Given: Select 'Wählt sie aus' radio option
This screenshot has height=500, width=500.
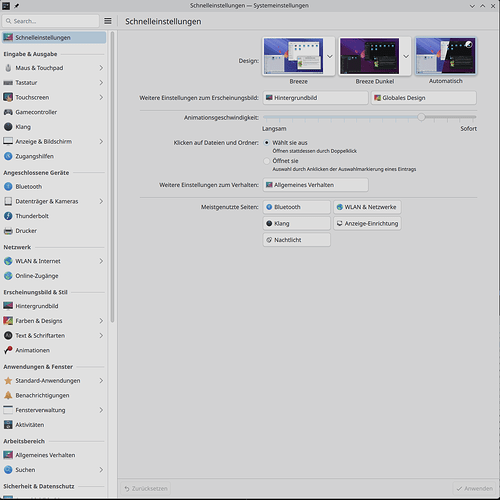Looking at the screenshot, I should [267, 143].
